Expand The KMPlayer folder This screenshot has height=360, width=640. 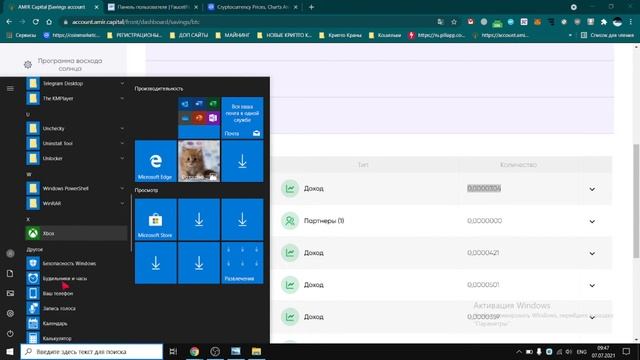click(x=76, y=98)
